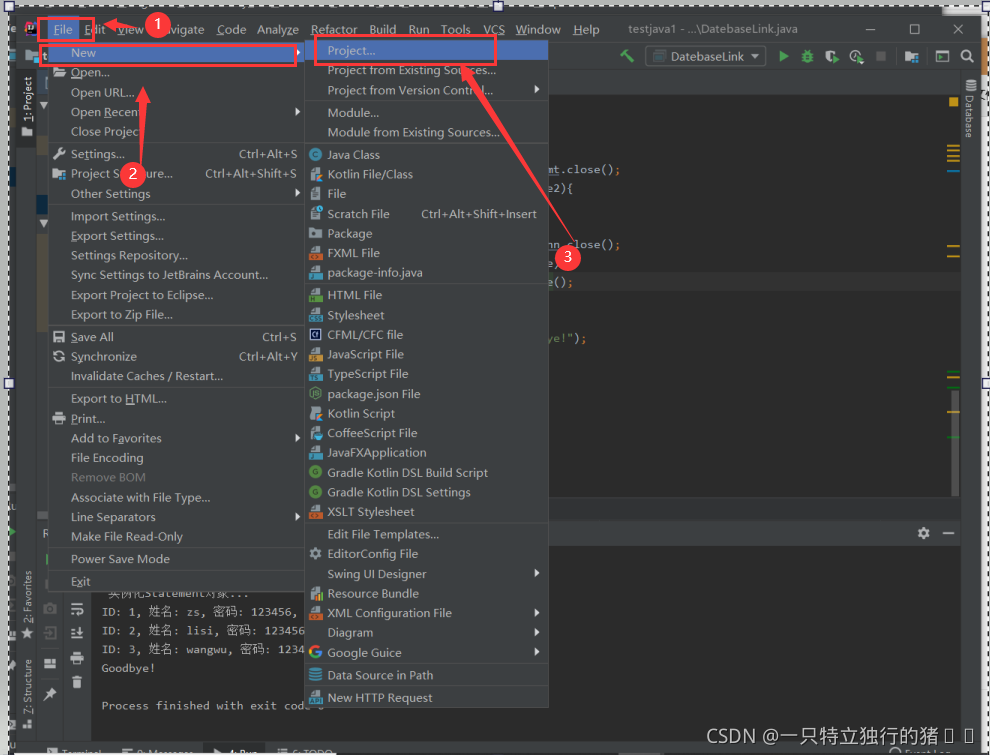Choose Scratch File entry
The height and width of the screenshot is (755, 990).
426,214
